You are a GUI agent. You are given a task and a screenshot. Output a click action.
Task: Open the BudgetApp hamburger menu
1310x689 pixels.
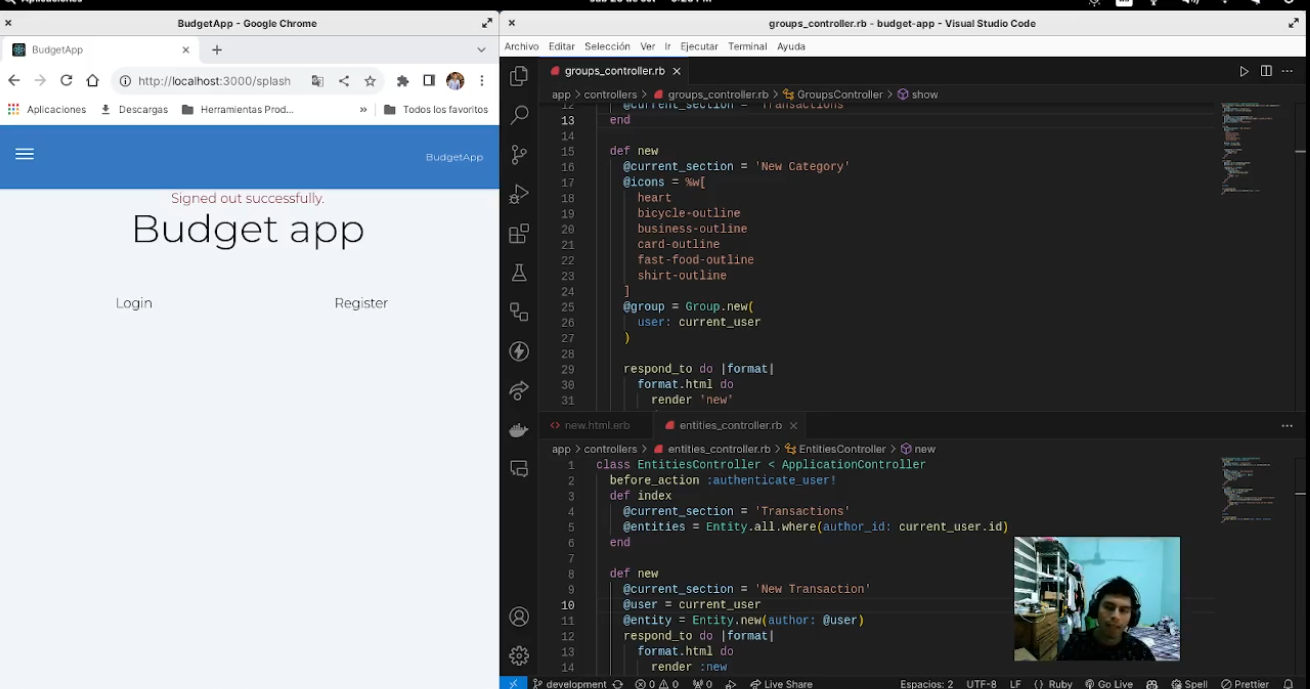[x=25, y=154]
